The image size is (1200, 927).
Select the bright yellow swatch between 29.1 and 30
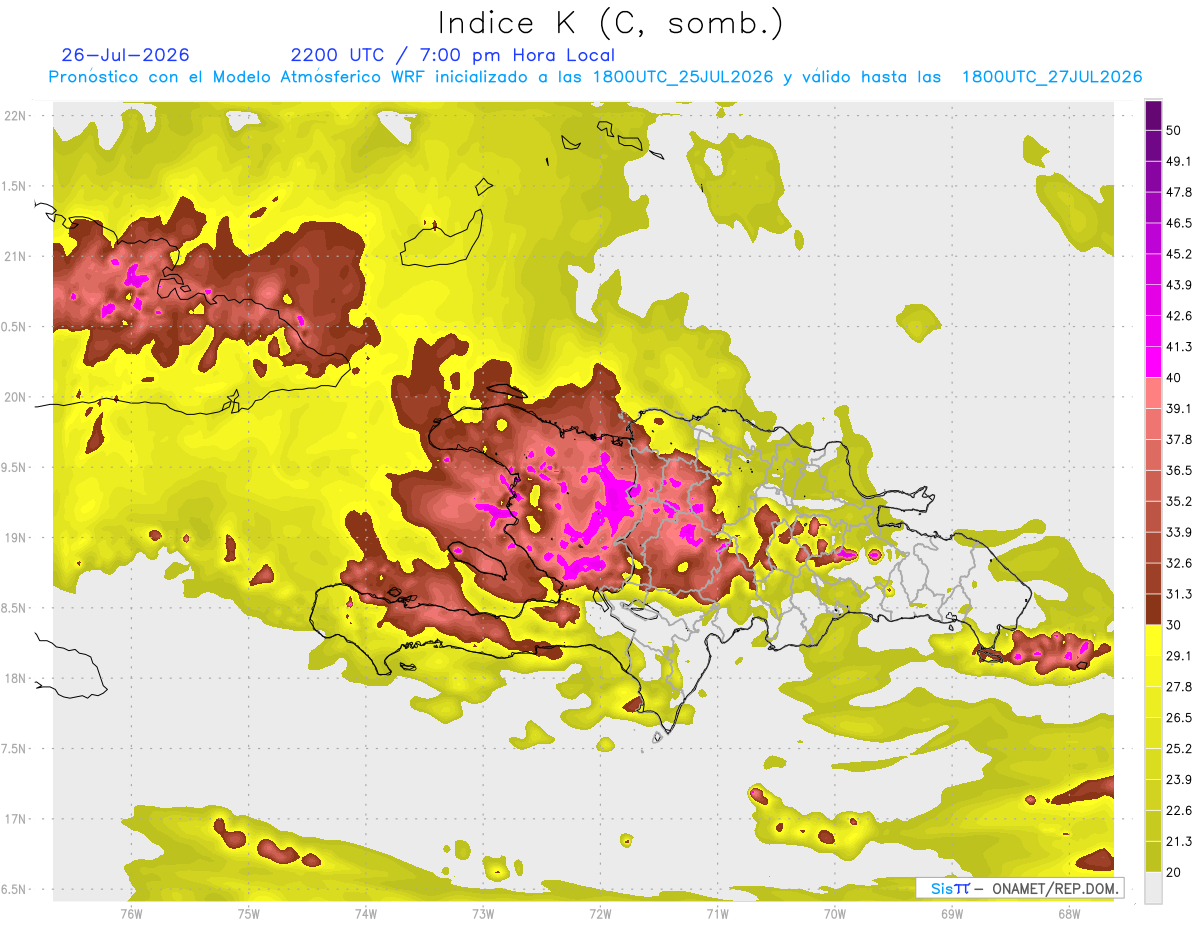(x=1154, y=640)
